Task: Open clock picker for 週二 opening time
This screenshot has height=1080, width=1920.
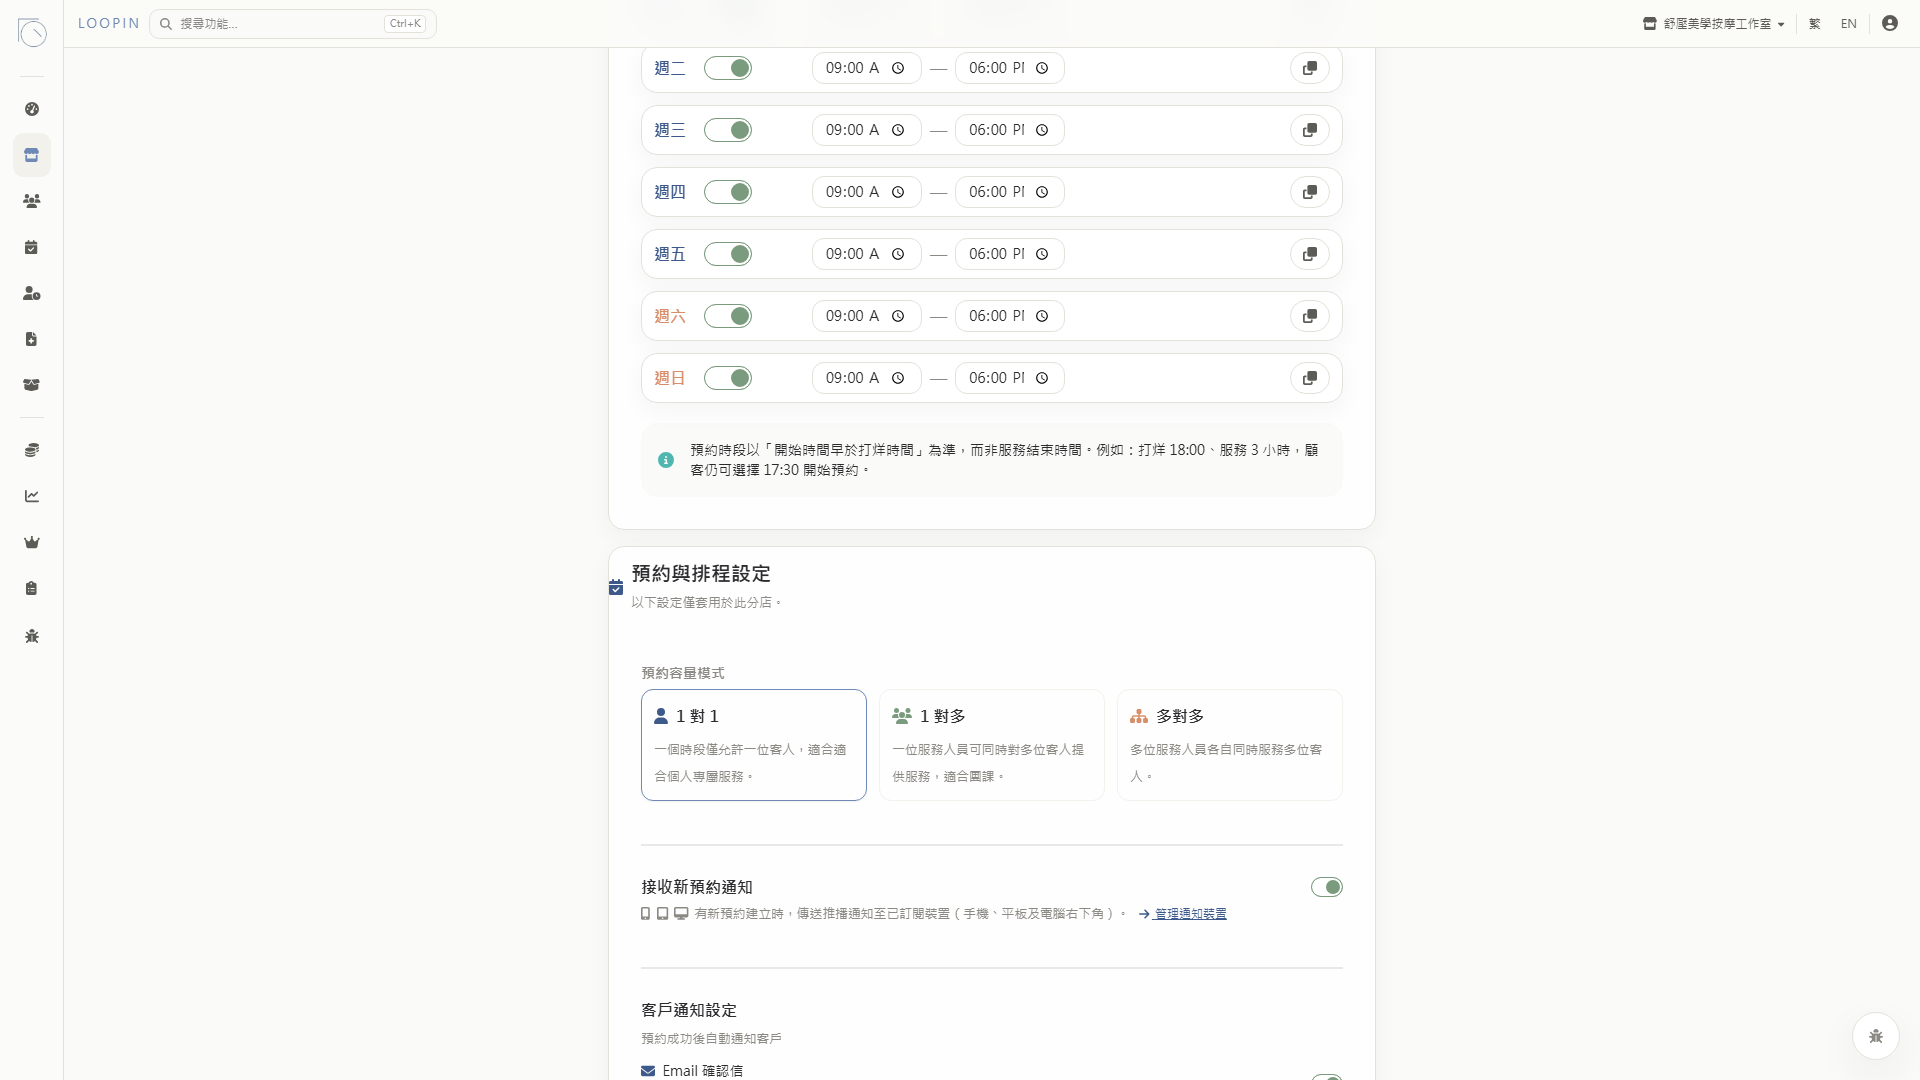Action: [898, 68]
